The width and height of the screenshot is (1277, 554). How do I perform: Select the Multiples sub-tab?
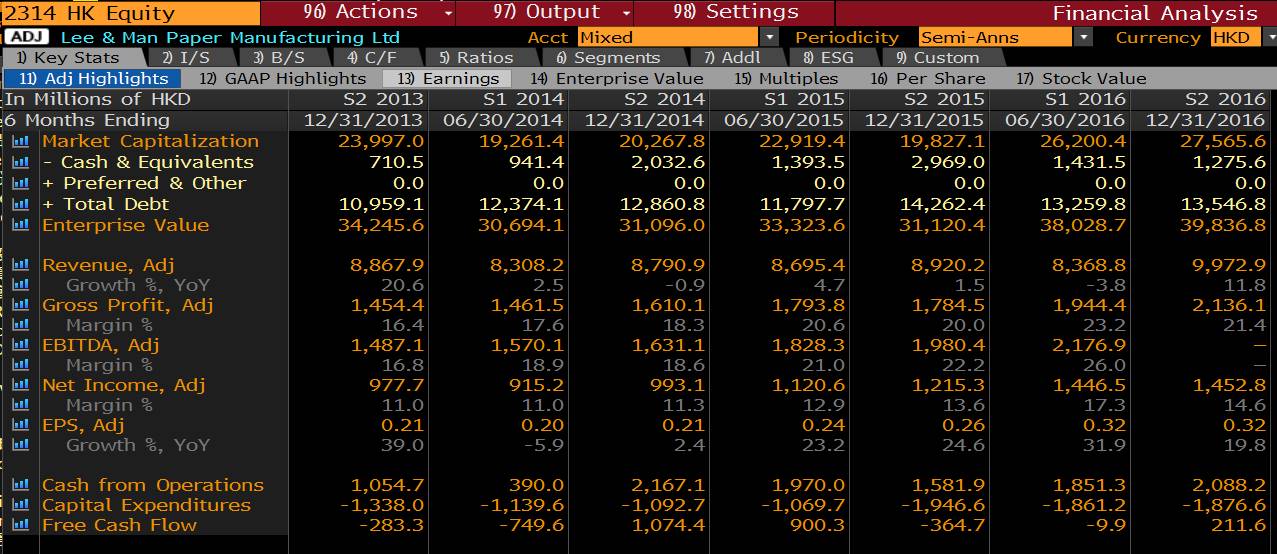(x=786, y=78)
